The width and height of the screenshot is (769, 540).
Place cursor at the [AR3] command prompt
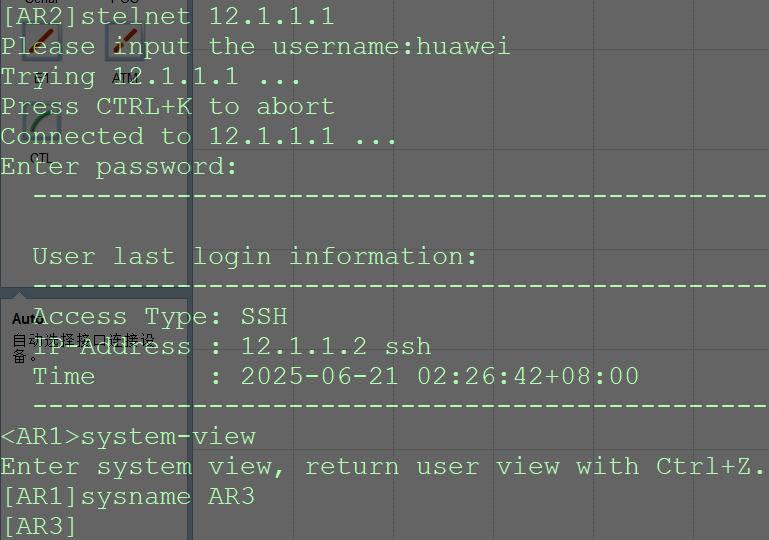coord(39,527)
